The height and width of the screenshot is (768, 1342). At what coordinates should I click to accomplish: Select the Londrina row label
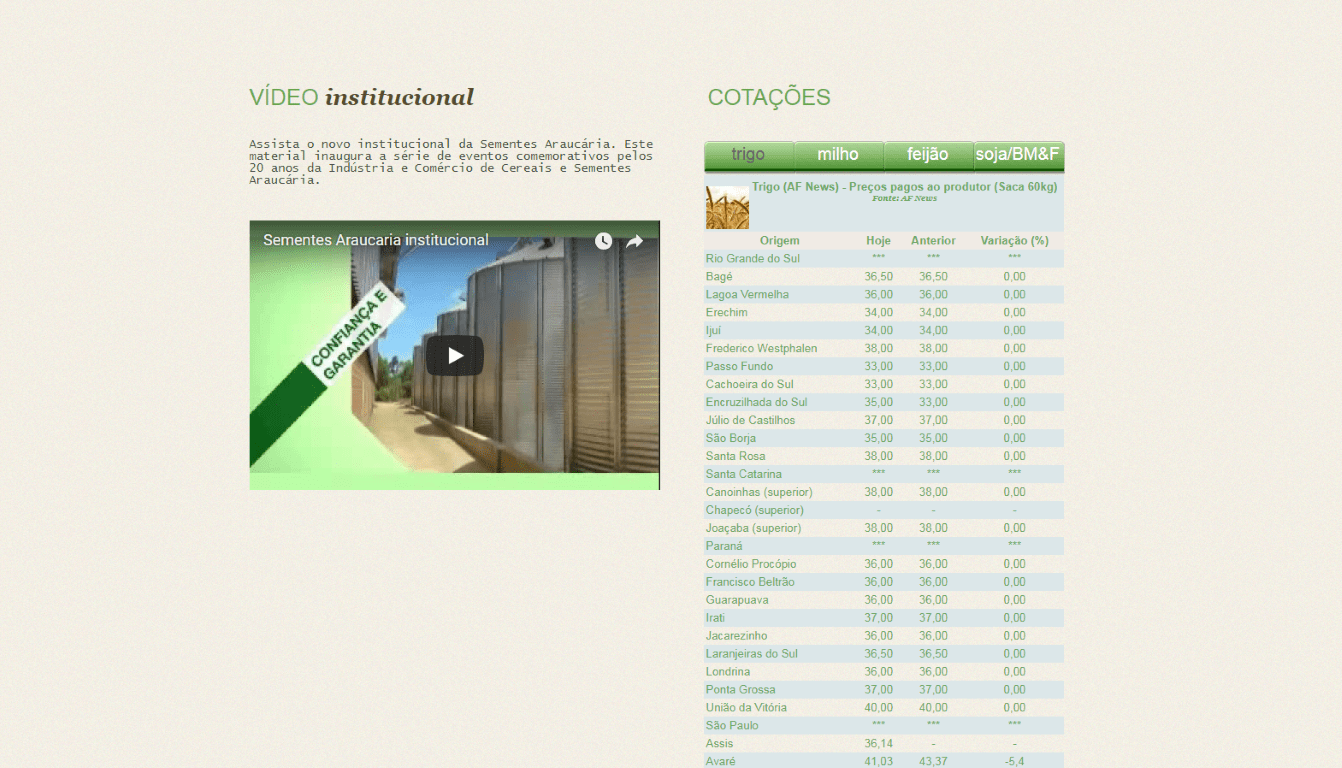728,673
